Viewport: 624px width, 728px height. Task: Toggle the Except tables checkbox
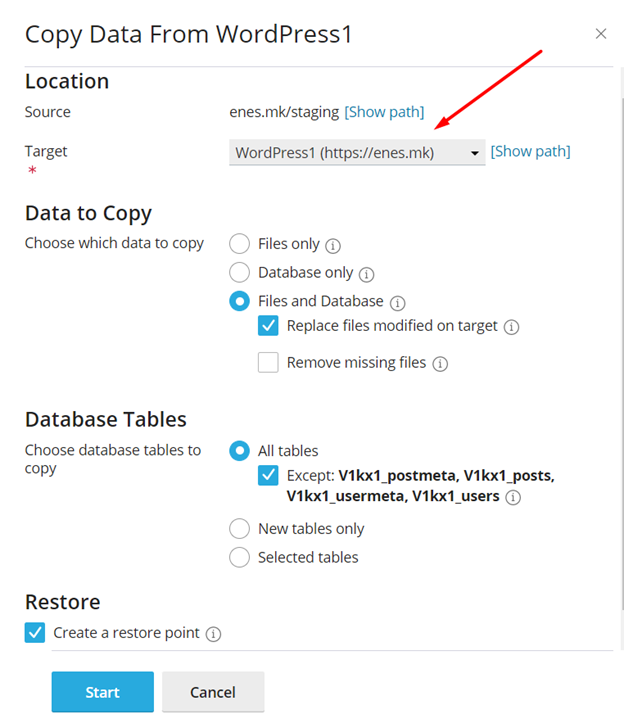[x=268, y=476]
